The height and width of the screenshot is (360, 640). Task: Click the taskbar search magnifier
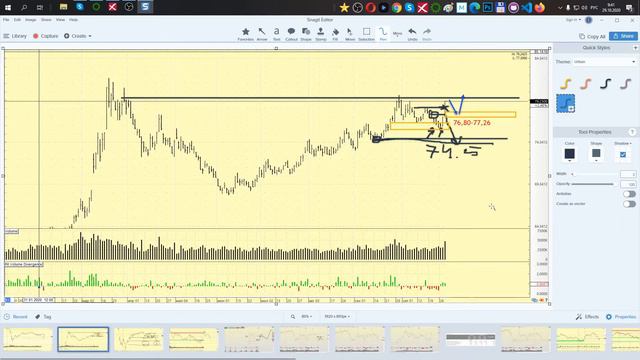(24, 7)
